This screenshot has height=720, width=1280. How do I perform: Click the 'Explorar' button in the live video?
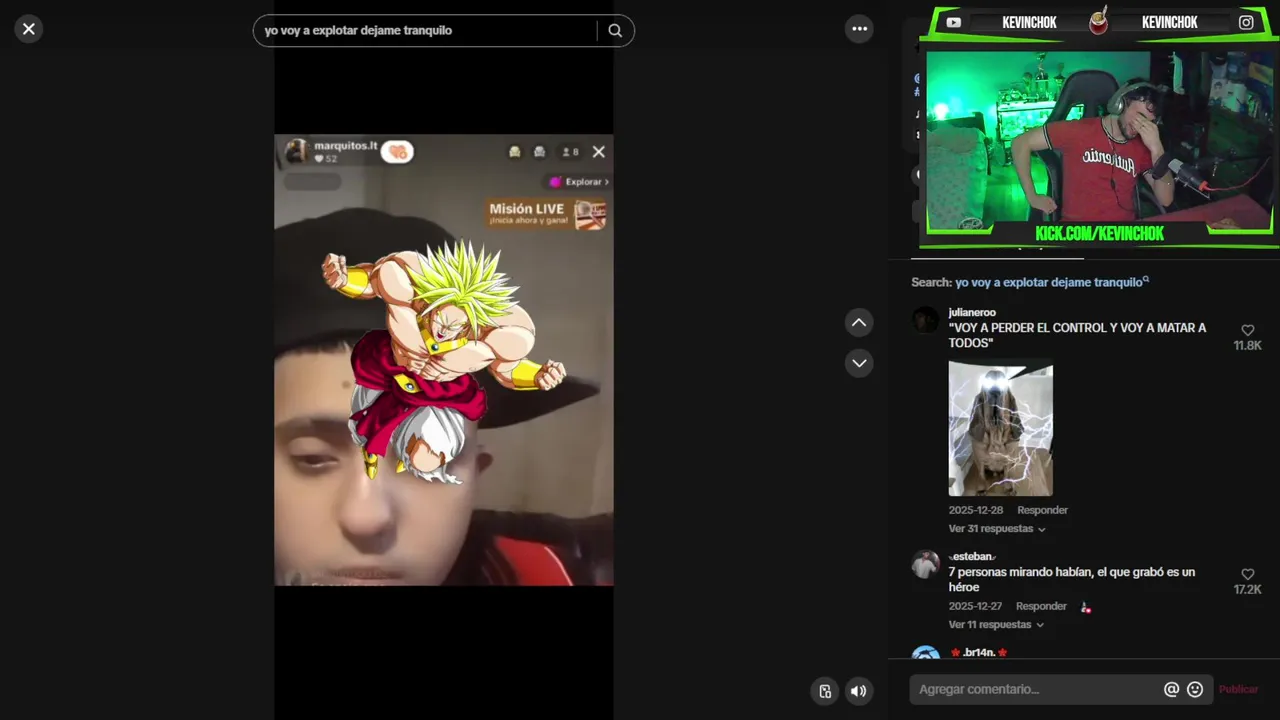pyautogui.click(x=579, y=182)
